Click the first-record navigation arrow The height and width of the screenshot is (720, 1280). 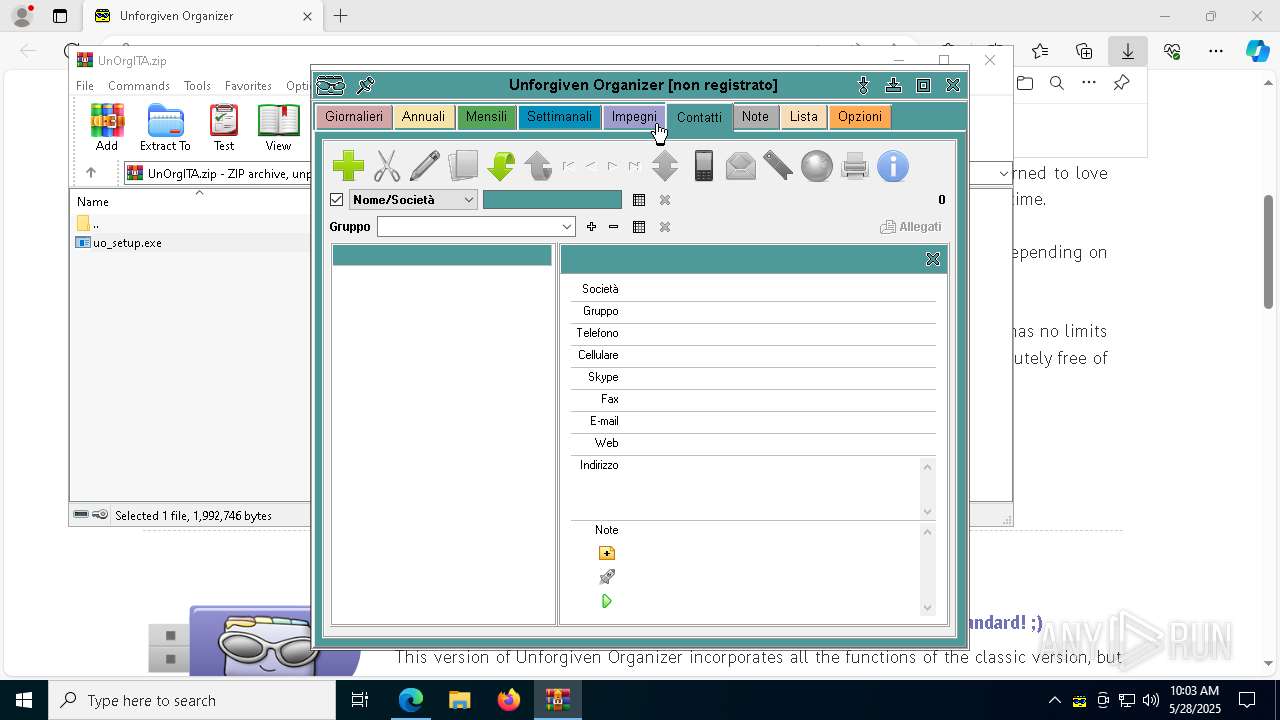pos(569,166)
